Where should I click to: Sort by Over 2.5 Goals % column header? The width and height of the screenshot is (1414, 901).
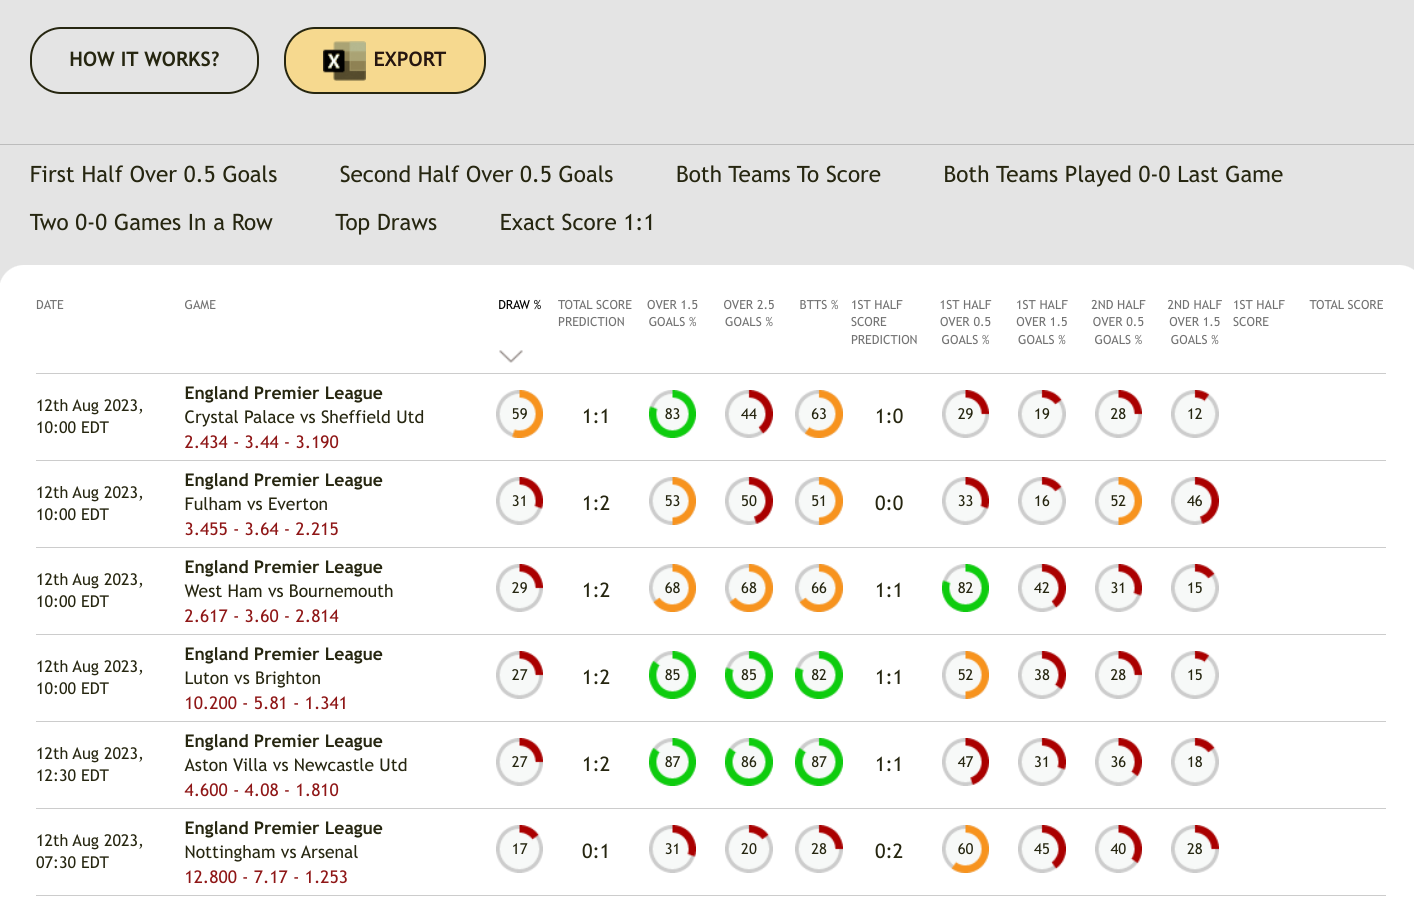749,313
